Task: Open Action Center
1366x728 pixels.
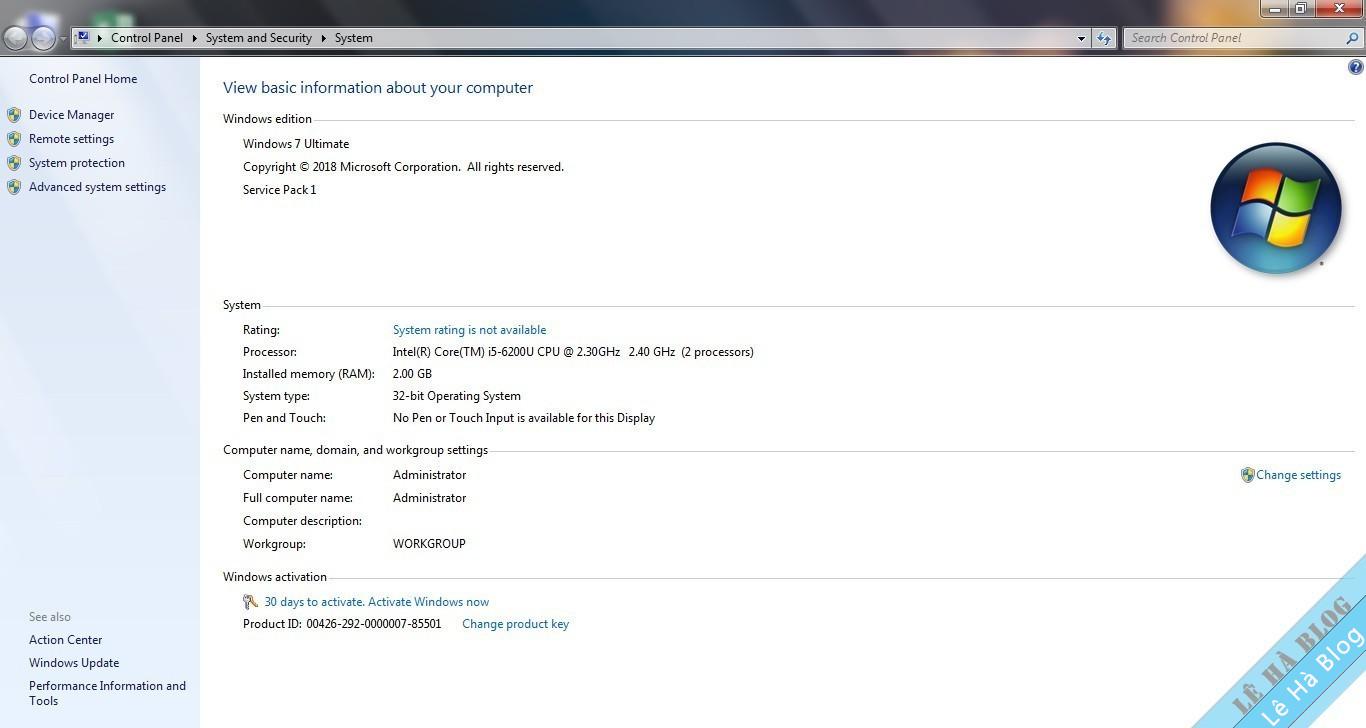Action: click(x=66, y=640)
